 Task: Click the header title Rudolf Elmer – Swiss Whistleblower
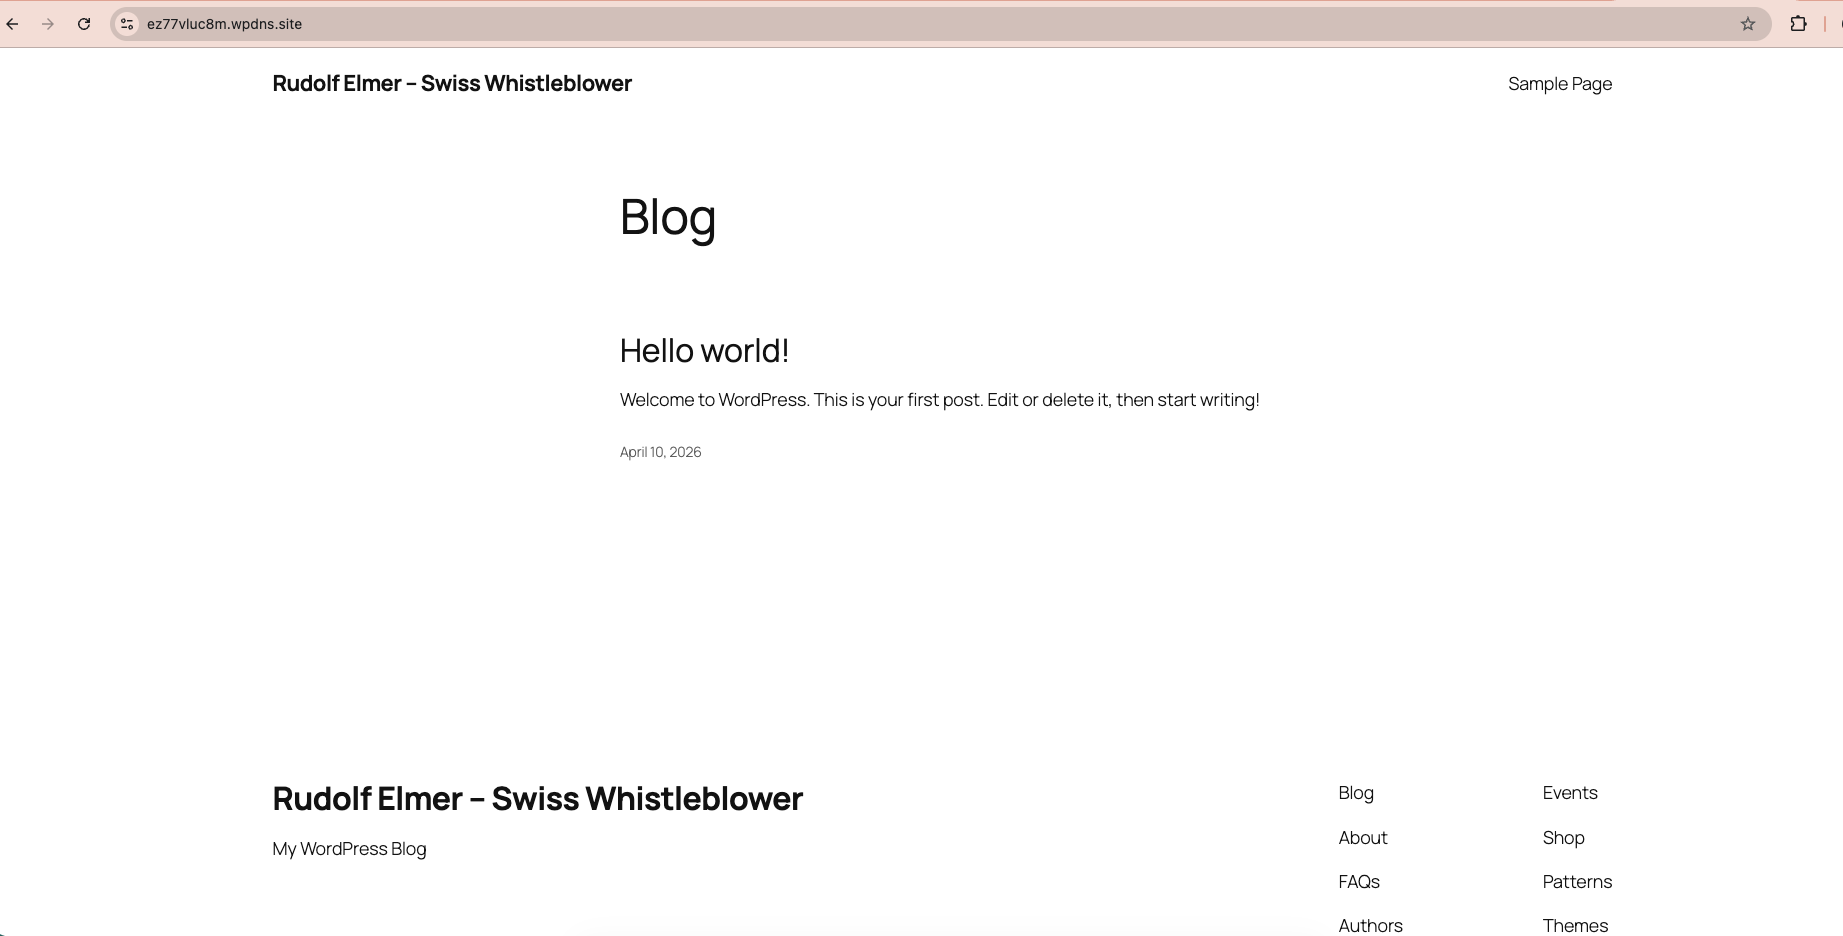point(451,84)
